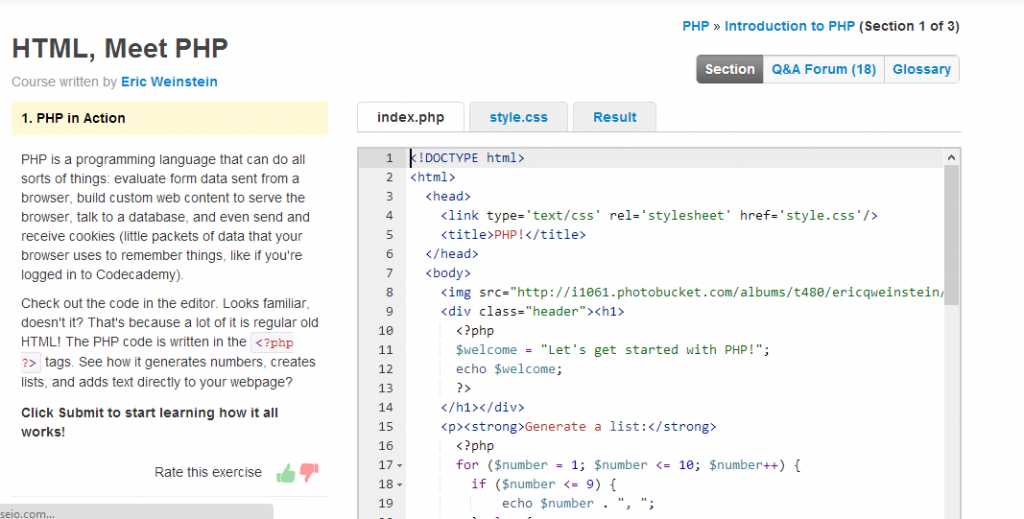Click line number 10 in the gutter
The image size is (1024, 519).
tap(386, 330)
